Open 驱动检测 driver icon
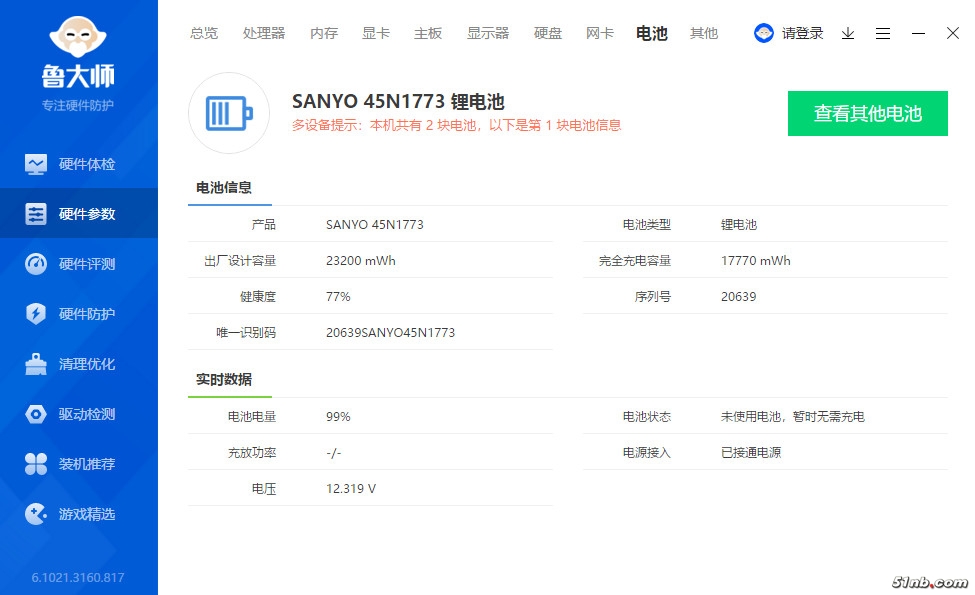Screen dimensions: 975x595 [x=36, y=414]
